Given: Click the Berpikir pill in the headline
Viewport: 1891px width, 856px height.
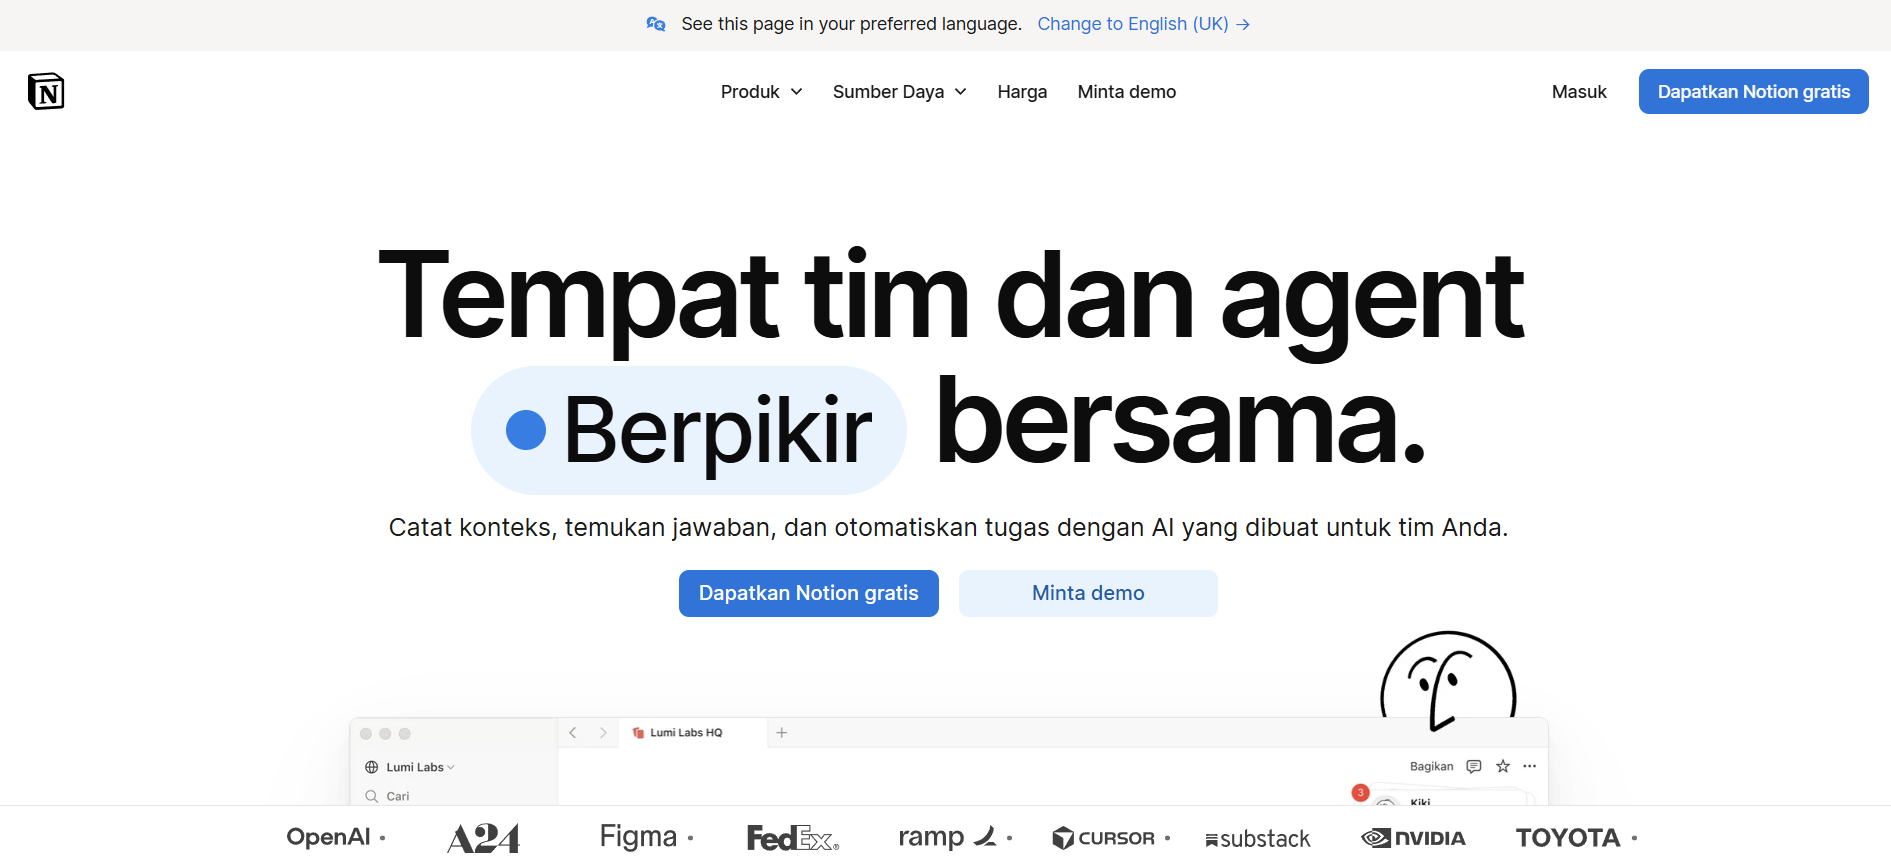Looking at the screenshot, I should (689, 430).
